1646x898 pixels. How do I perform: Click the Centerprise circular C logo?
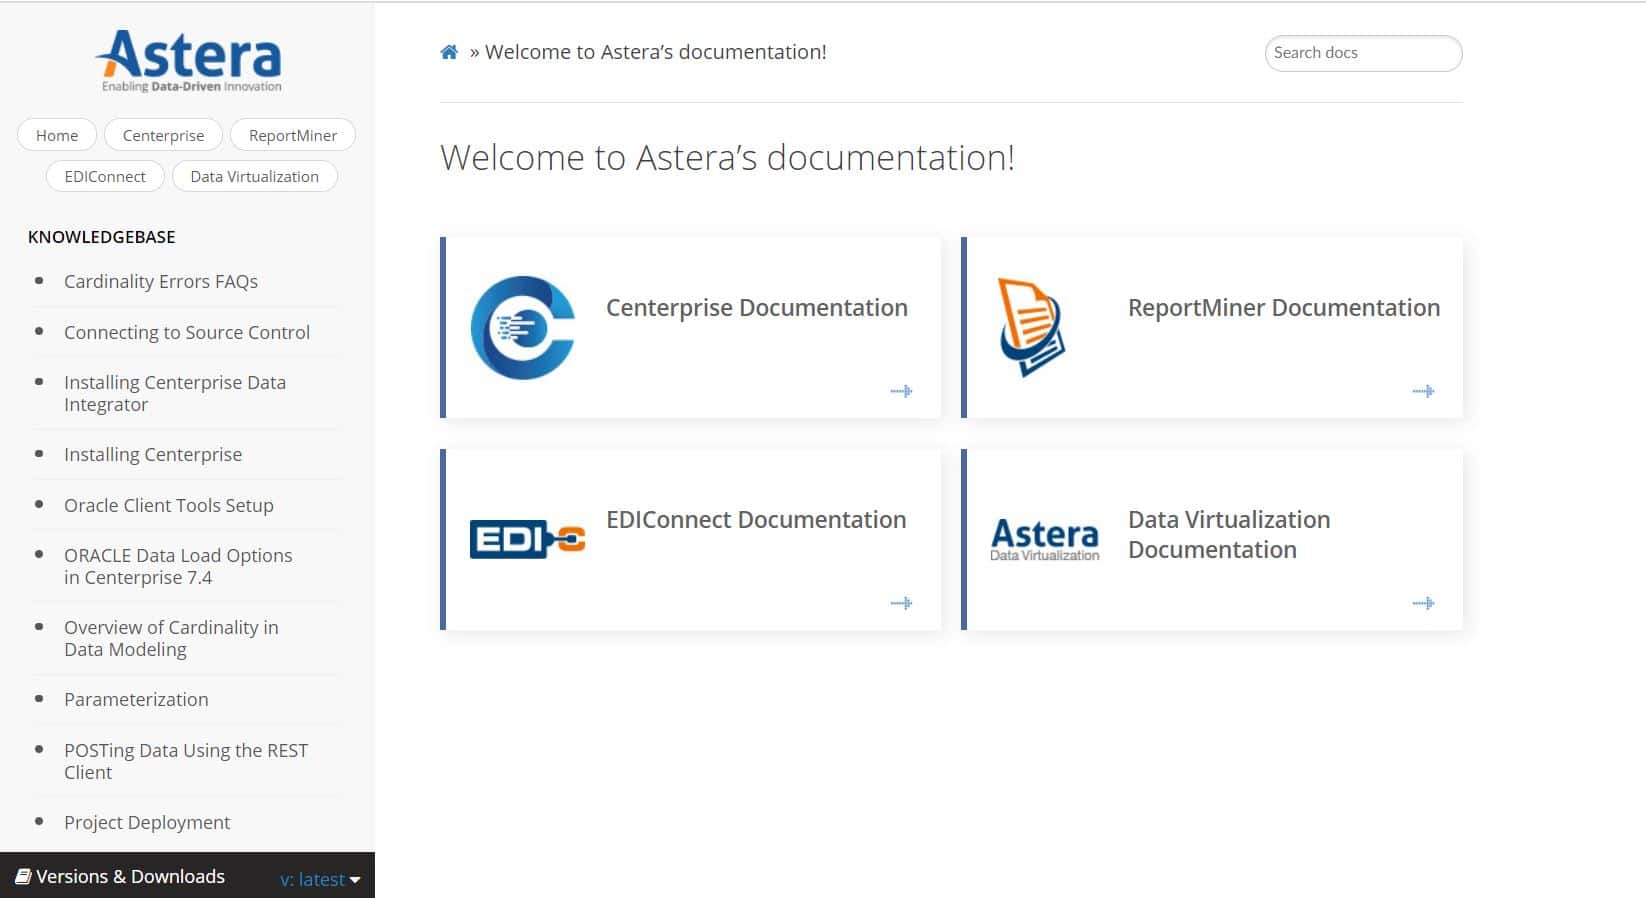(x=522, y=328)
